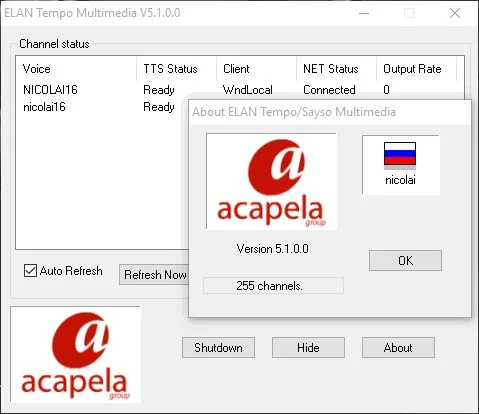
Task: Click the Ready status for lowercase nicolai16 row
Action: click(x=159, y=107)
